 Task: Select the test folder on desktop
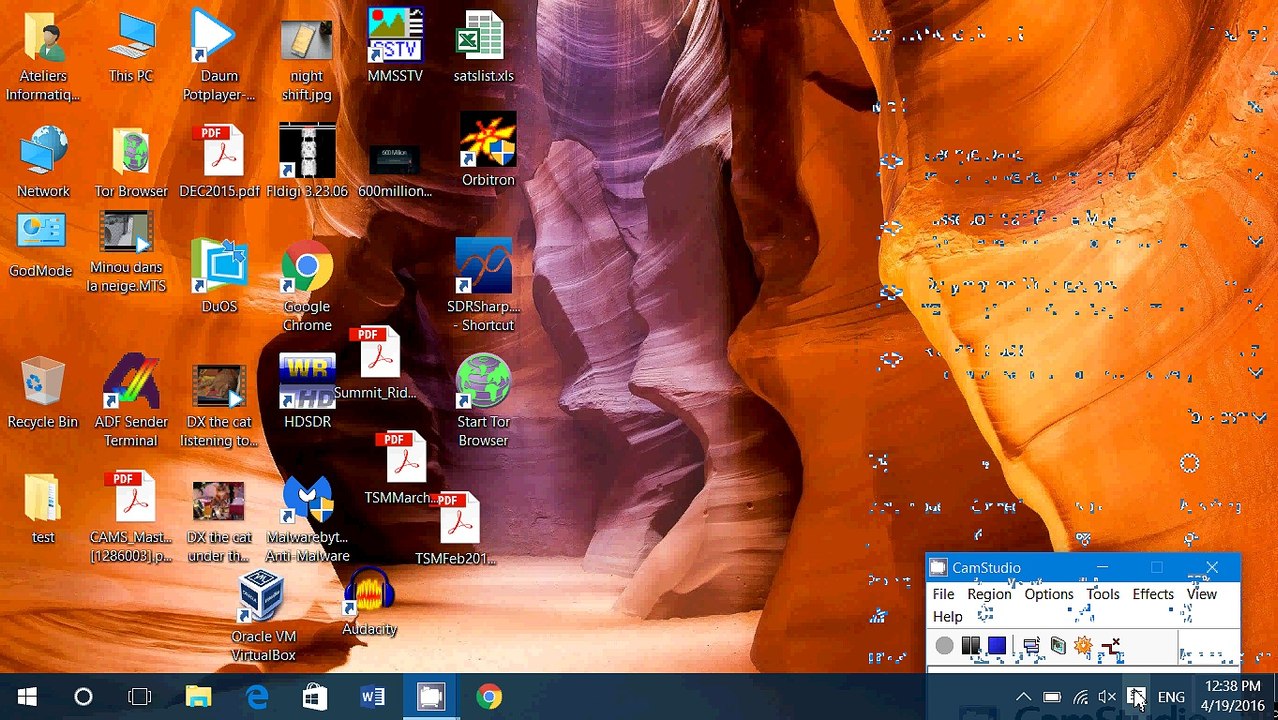point(43,508)
